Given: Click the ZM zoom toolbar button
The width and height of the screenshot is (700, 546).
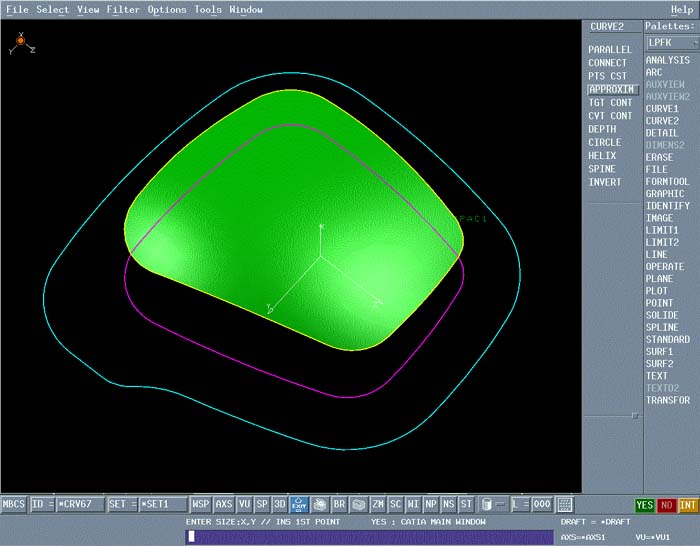Looking at the screenshot, I should point(378,505).
